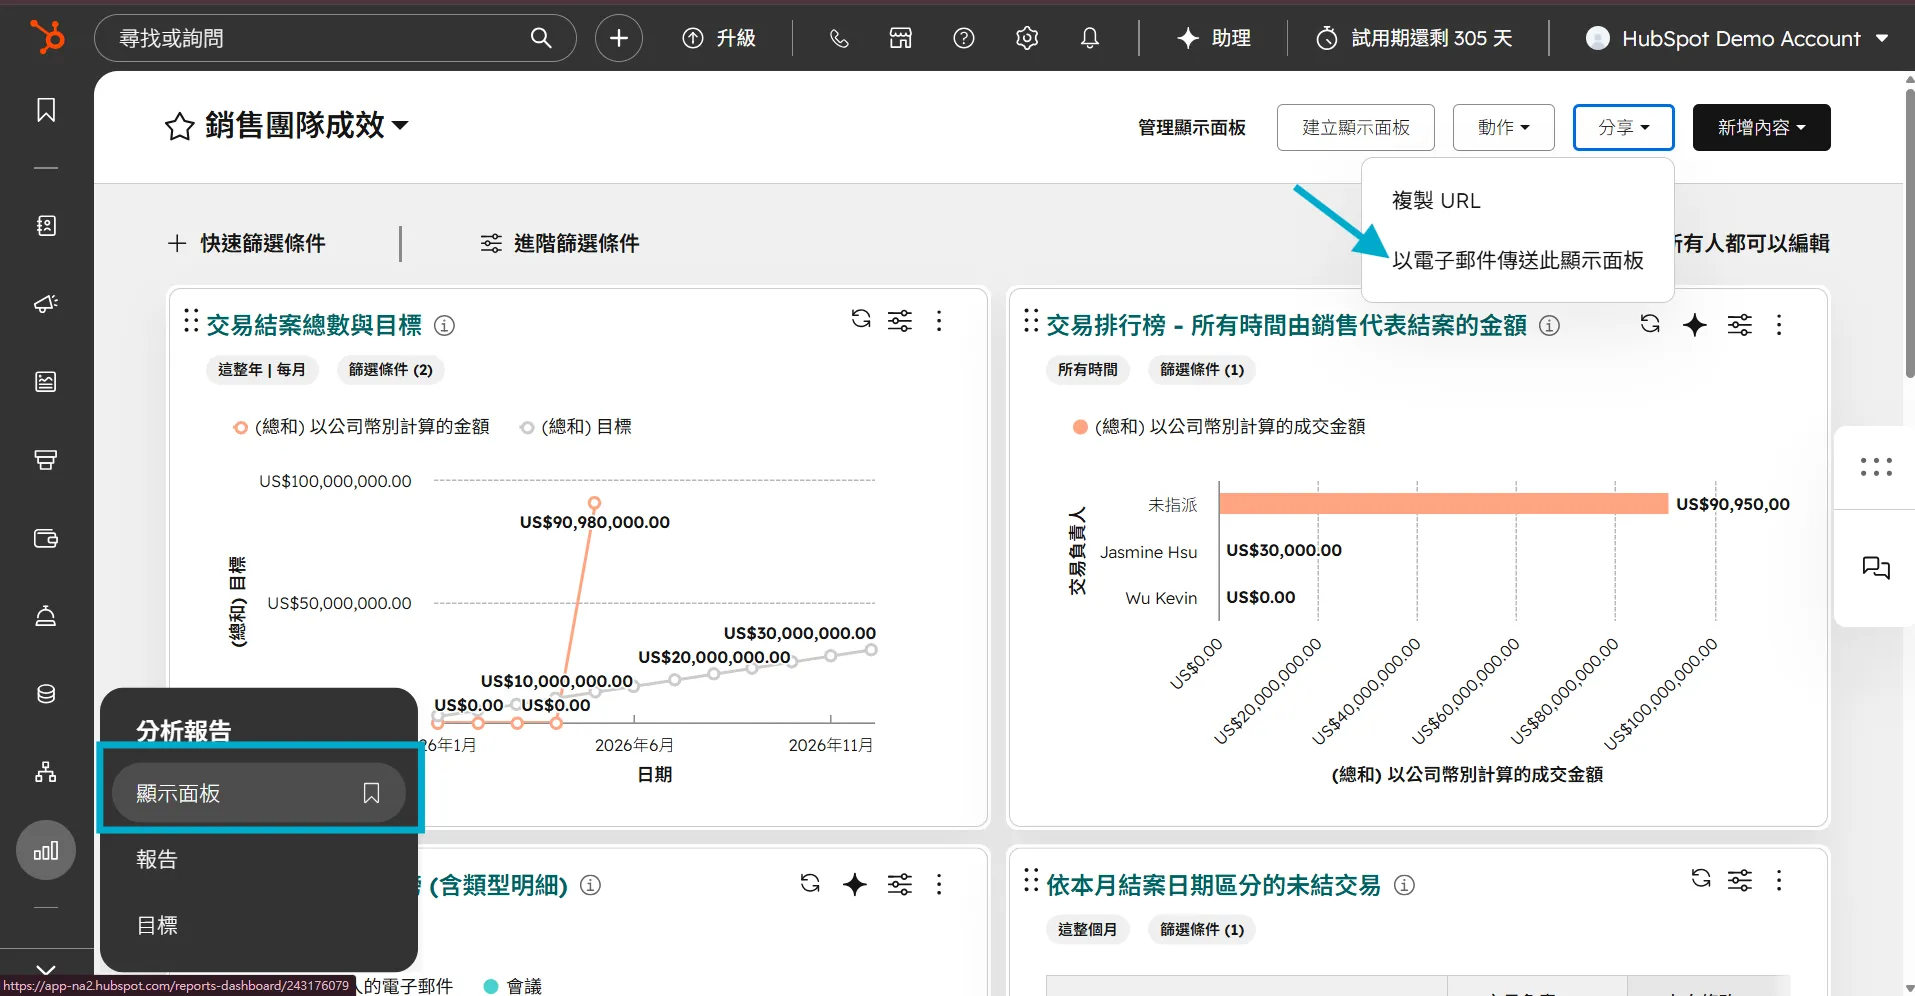The width and height of the screenshot is (1915, 996).
Task: Open the megaphone marketing icon in sidebar
Action: click(x=46, y=304)
